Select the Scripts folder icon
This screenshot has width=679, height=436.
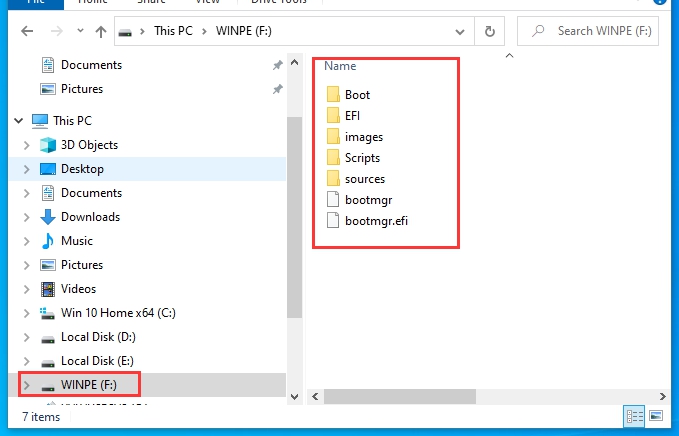point(333,158)
